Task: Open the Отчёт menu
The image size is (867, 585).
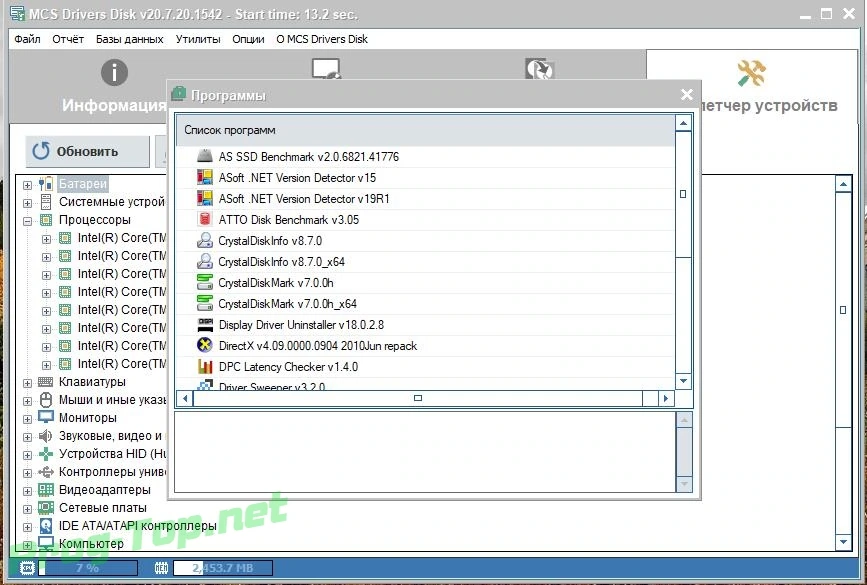Action: 68,39
